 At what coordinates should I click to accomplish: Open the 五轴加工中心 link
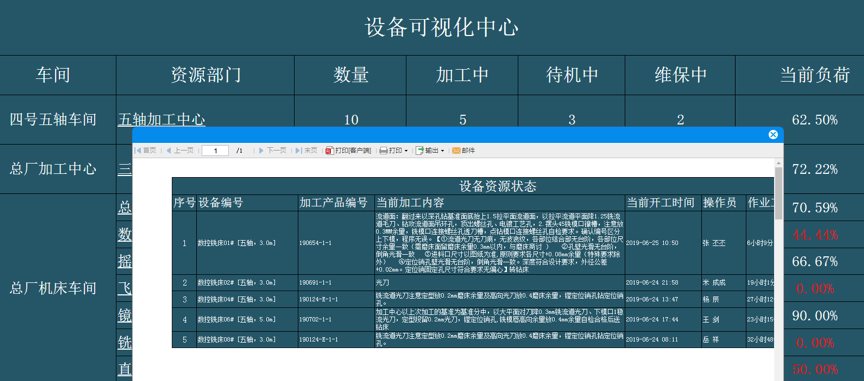(x=161, y=120)
